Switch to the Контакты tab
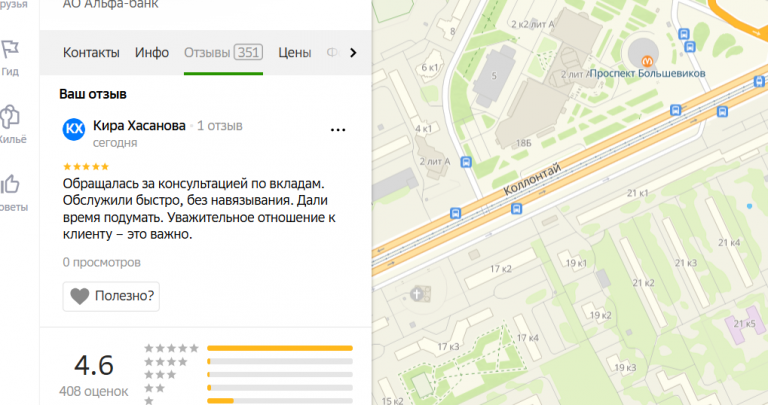 (x=91, y=52)
